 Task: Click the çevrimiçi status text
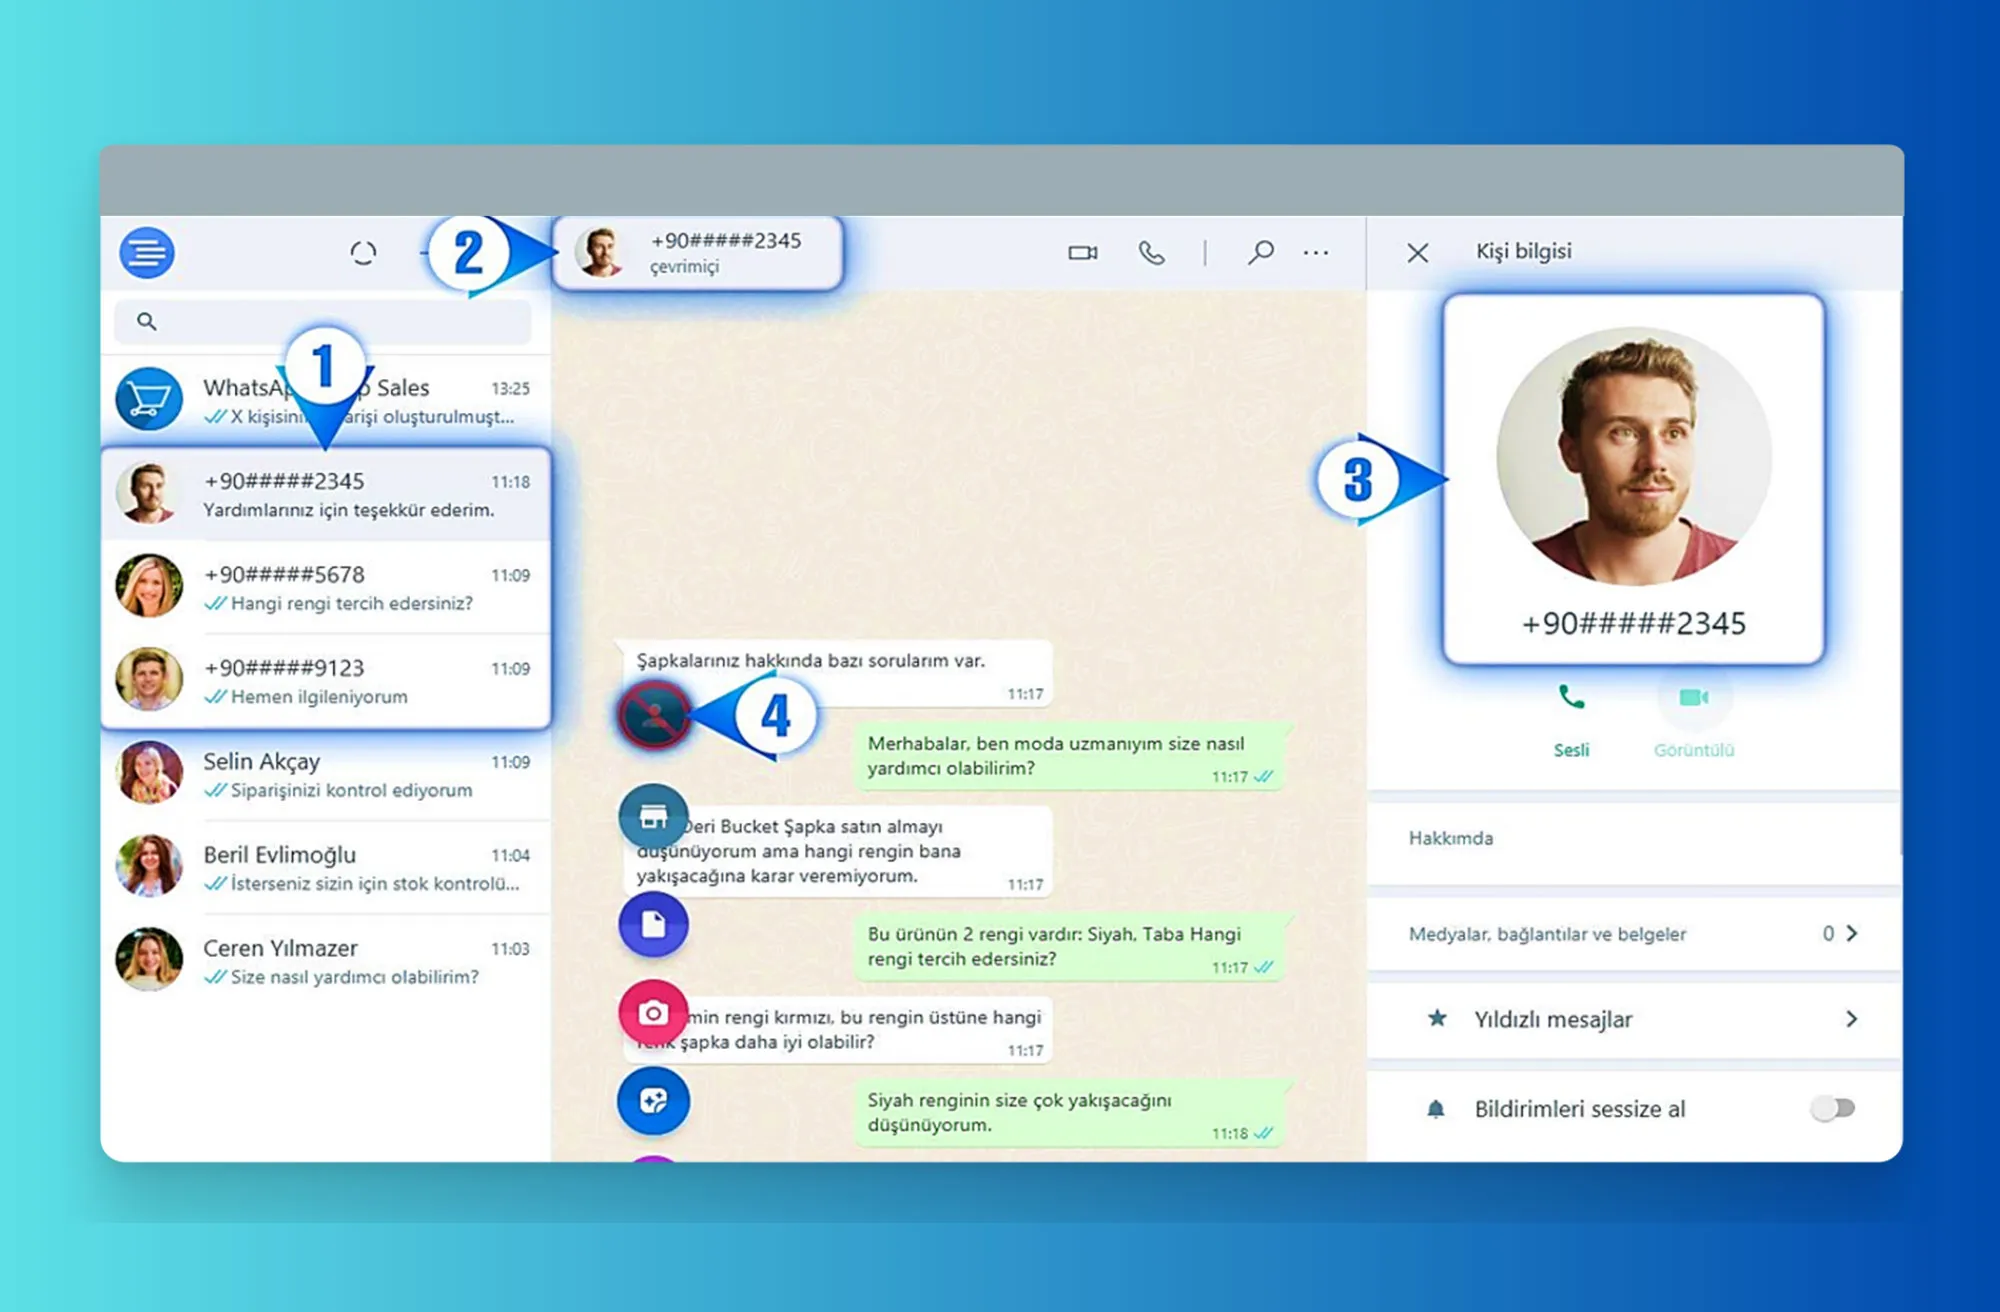(x=685, y=267)
